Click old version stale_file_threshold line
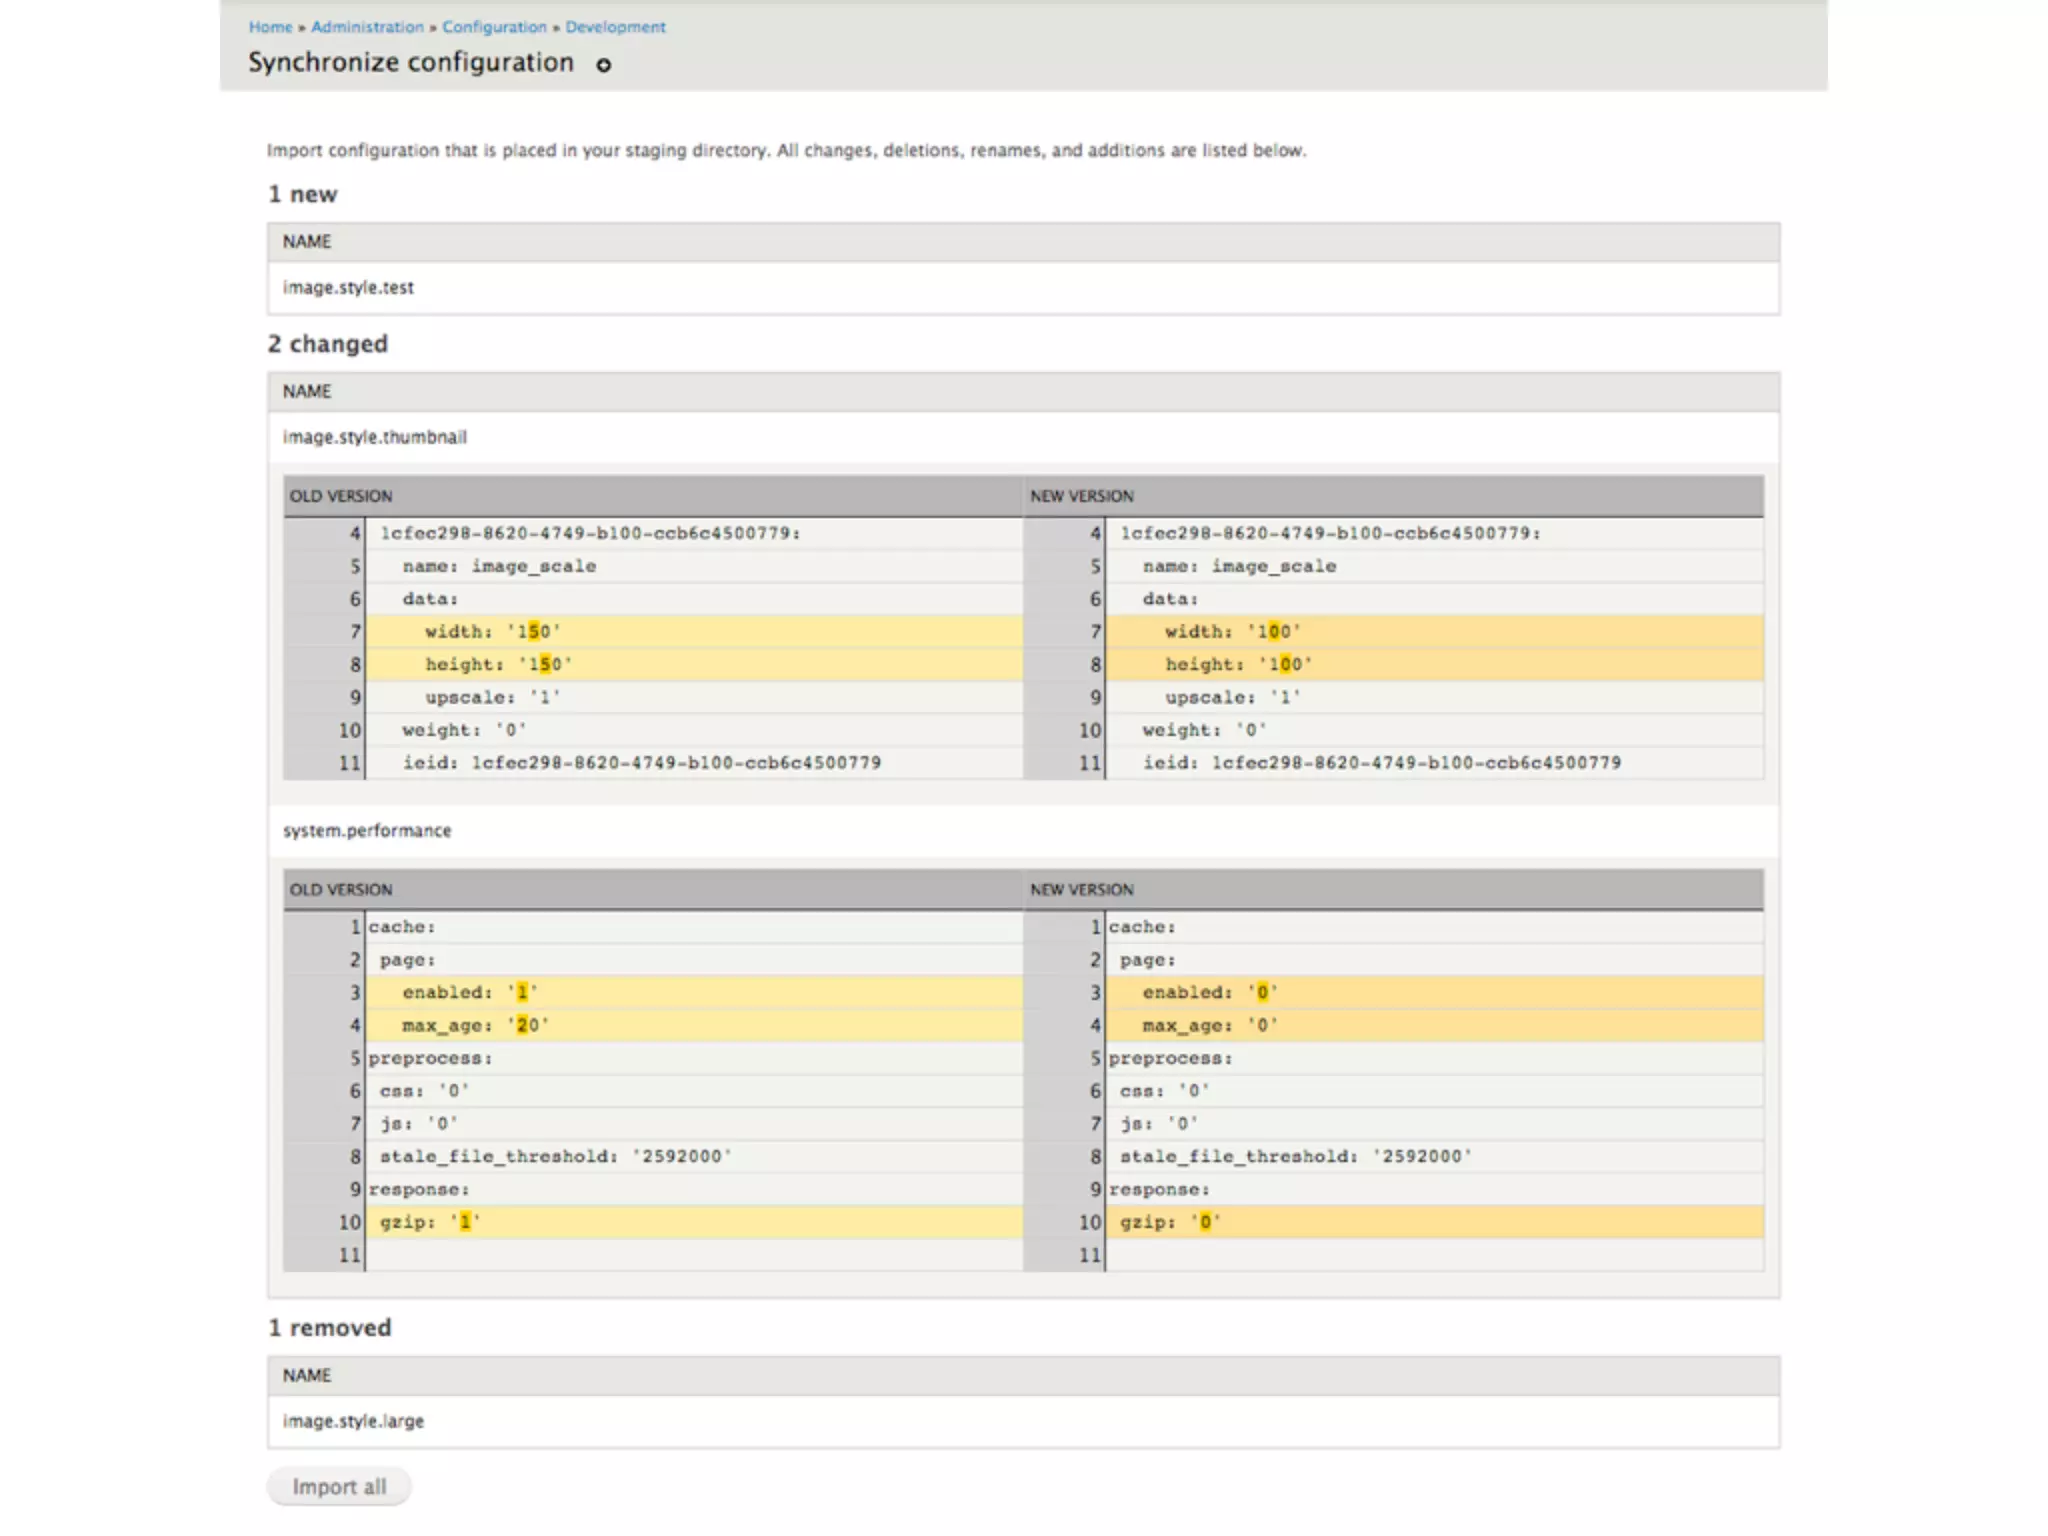 pos(694,1156)
